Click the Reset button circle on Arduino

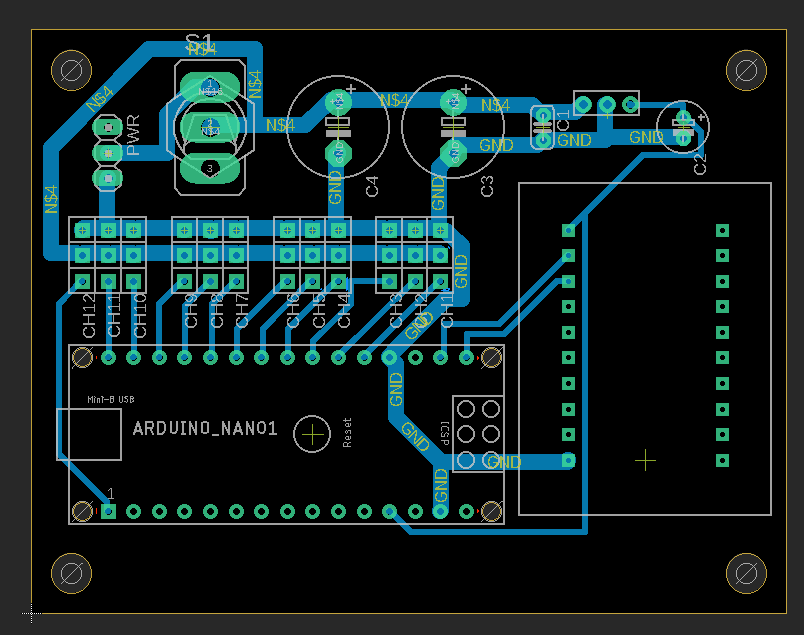[312, 434]
